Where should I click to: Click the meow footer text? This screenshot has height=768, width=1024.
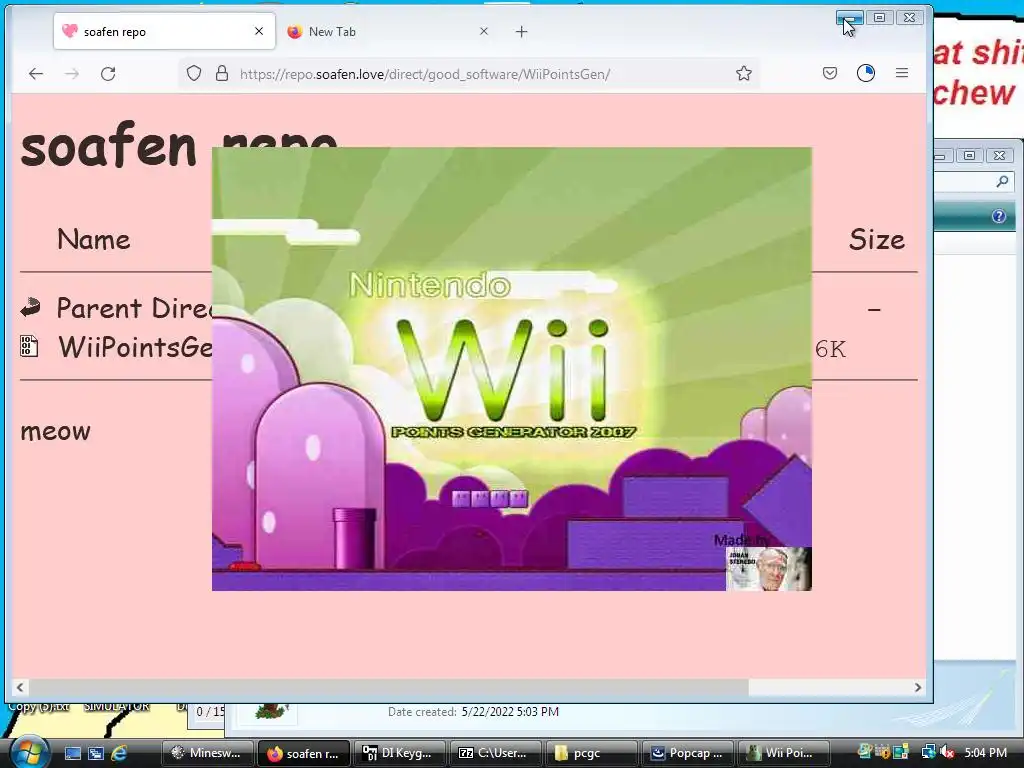[56, 432]
